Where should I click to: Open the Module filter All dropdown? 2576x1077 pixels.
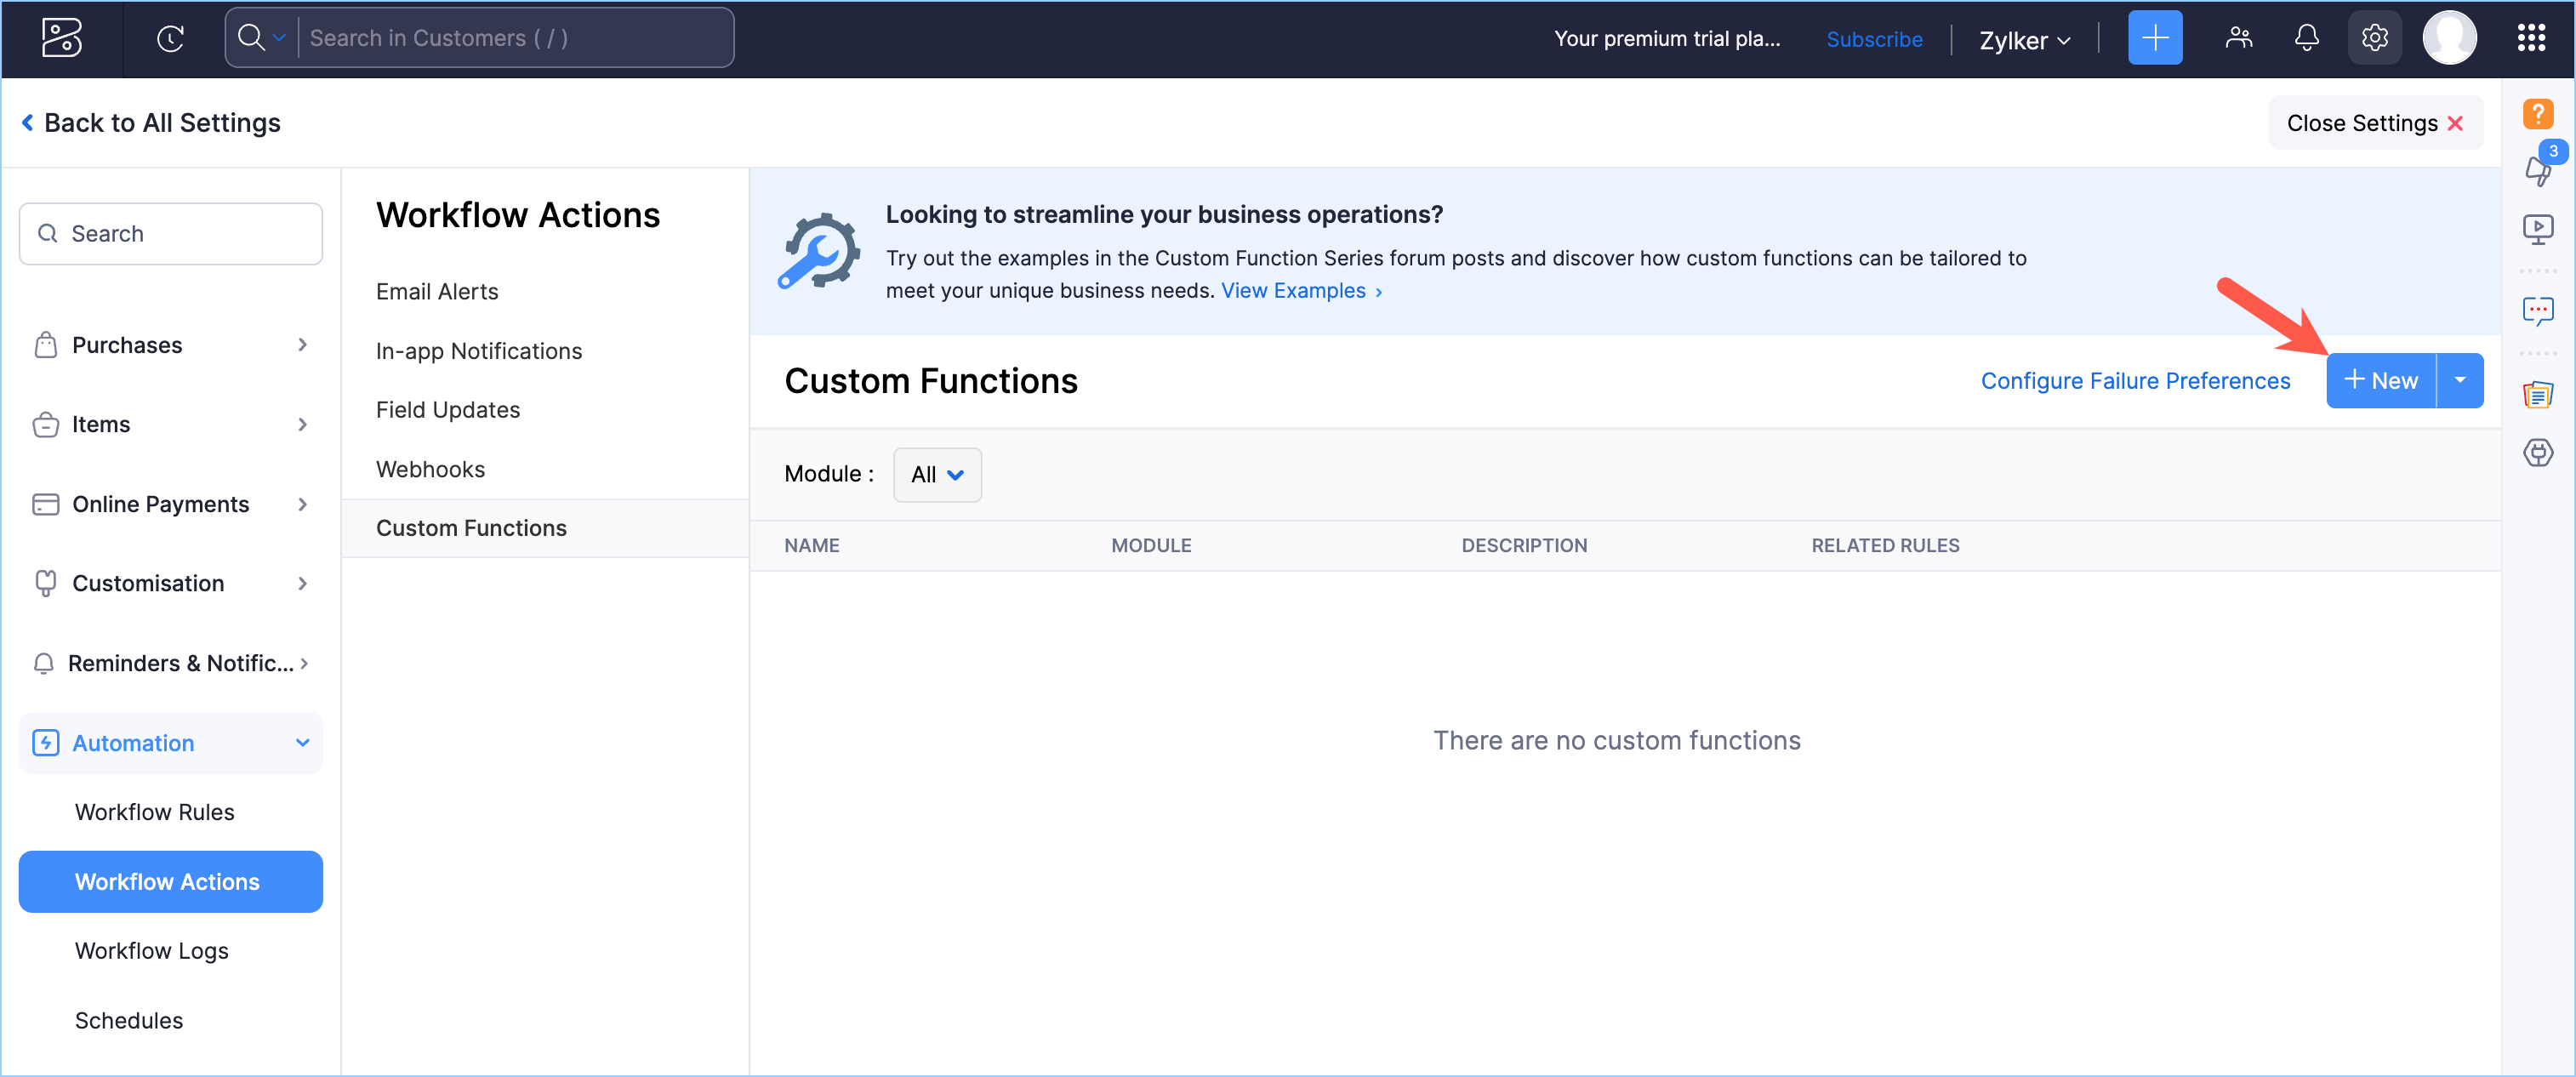coord(936,474)
